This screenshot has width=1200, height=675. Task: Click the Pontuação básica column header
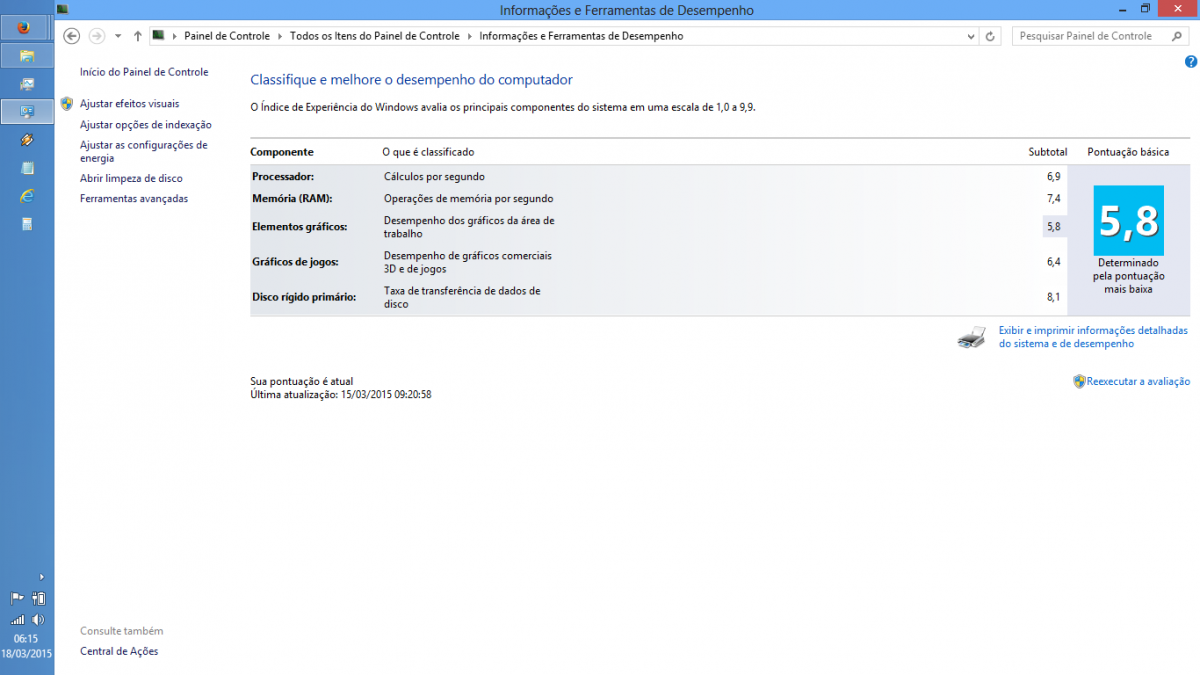pyautogui.click(x=1128, y=152)
